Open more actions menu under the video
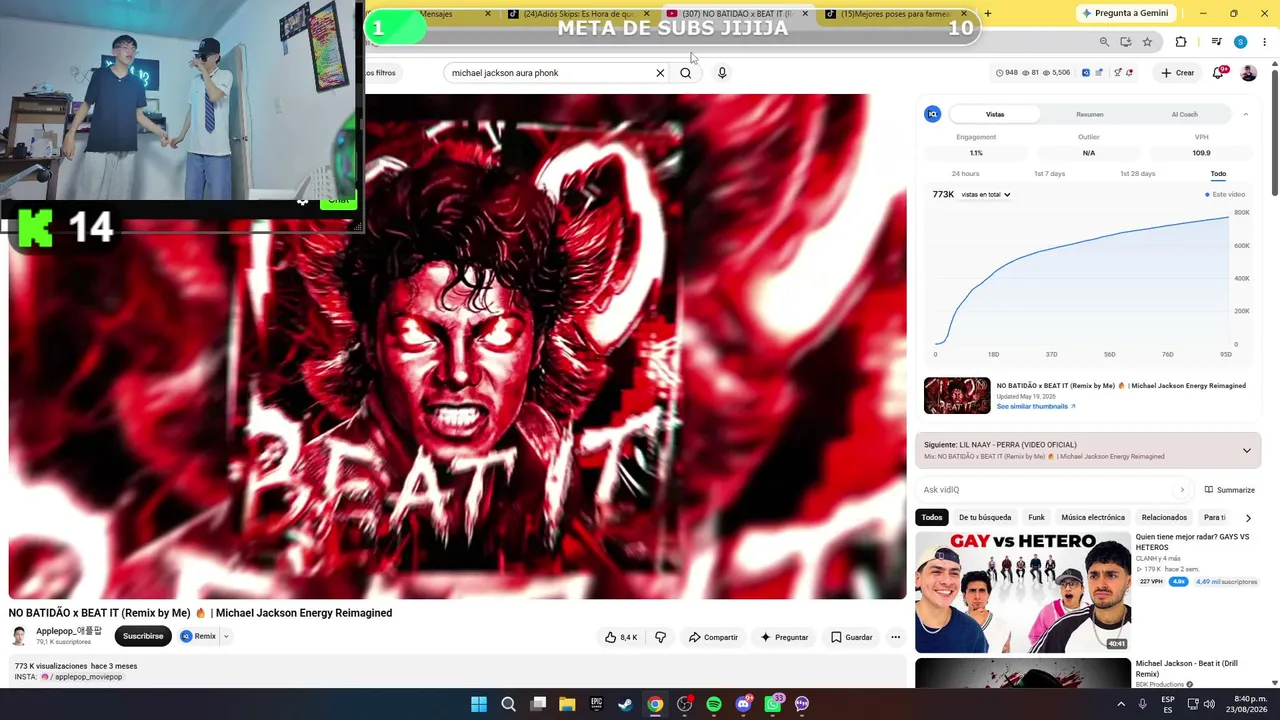The image size is (1280, 720). point(895,637)
